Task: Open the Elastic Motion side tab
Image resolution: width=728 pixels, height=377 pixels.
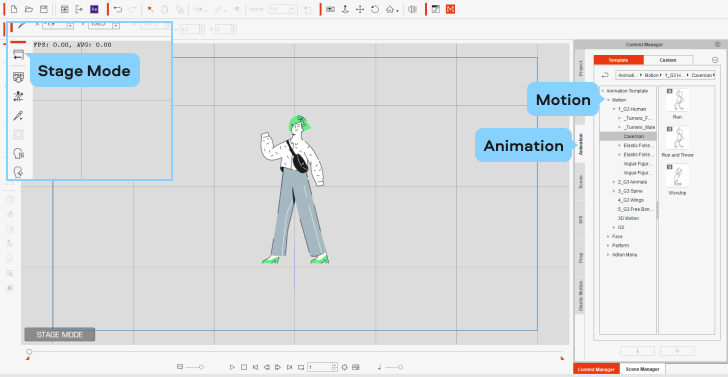Action: tap(580, 296)
